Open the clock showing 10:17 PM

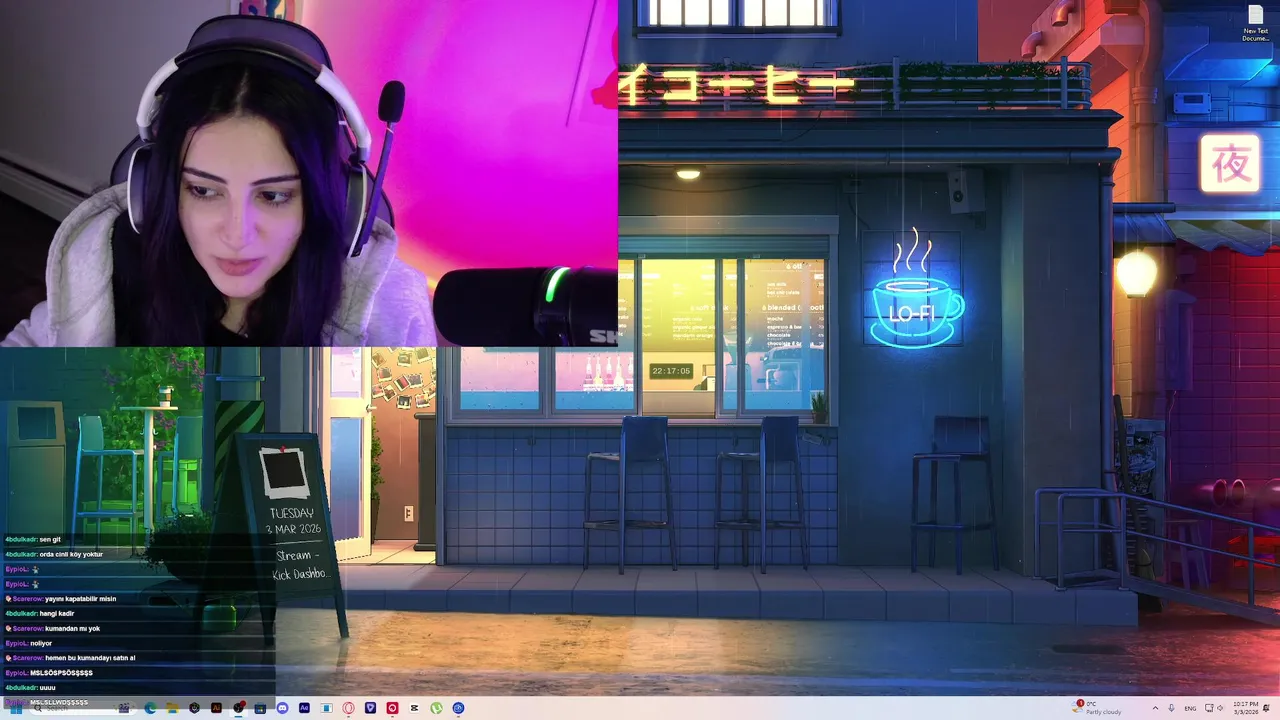(x=1246, y=708)
